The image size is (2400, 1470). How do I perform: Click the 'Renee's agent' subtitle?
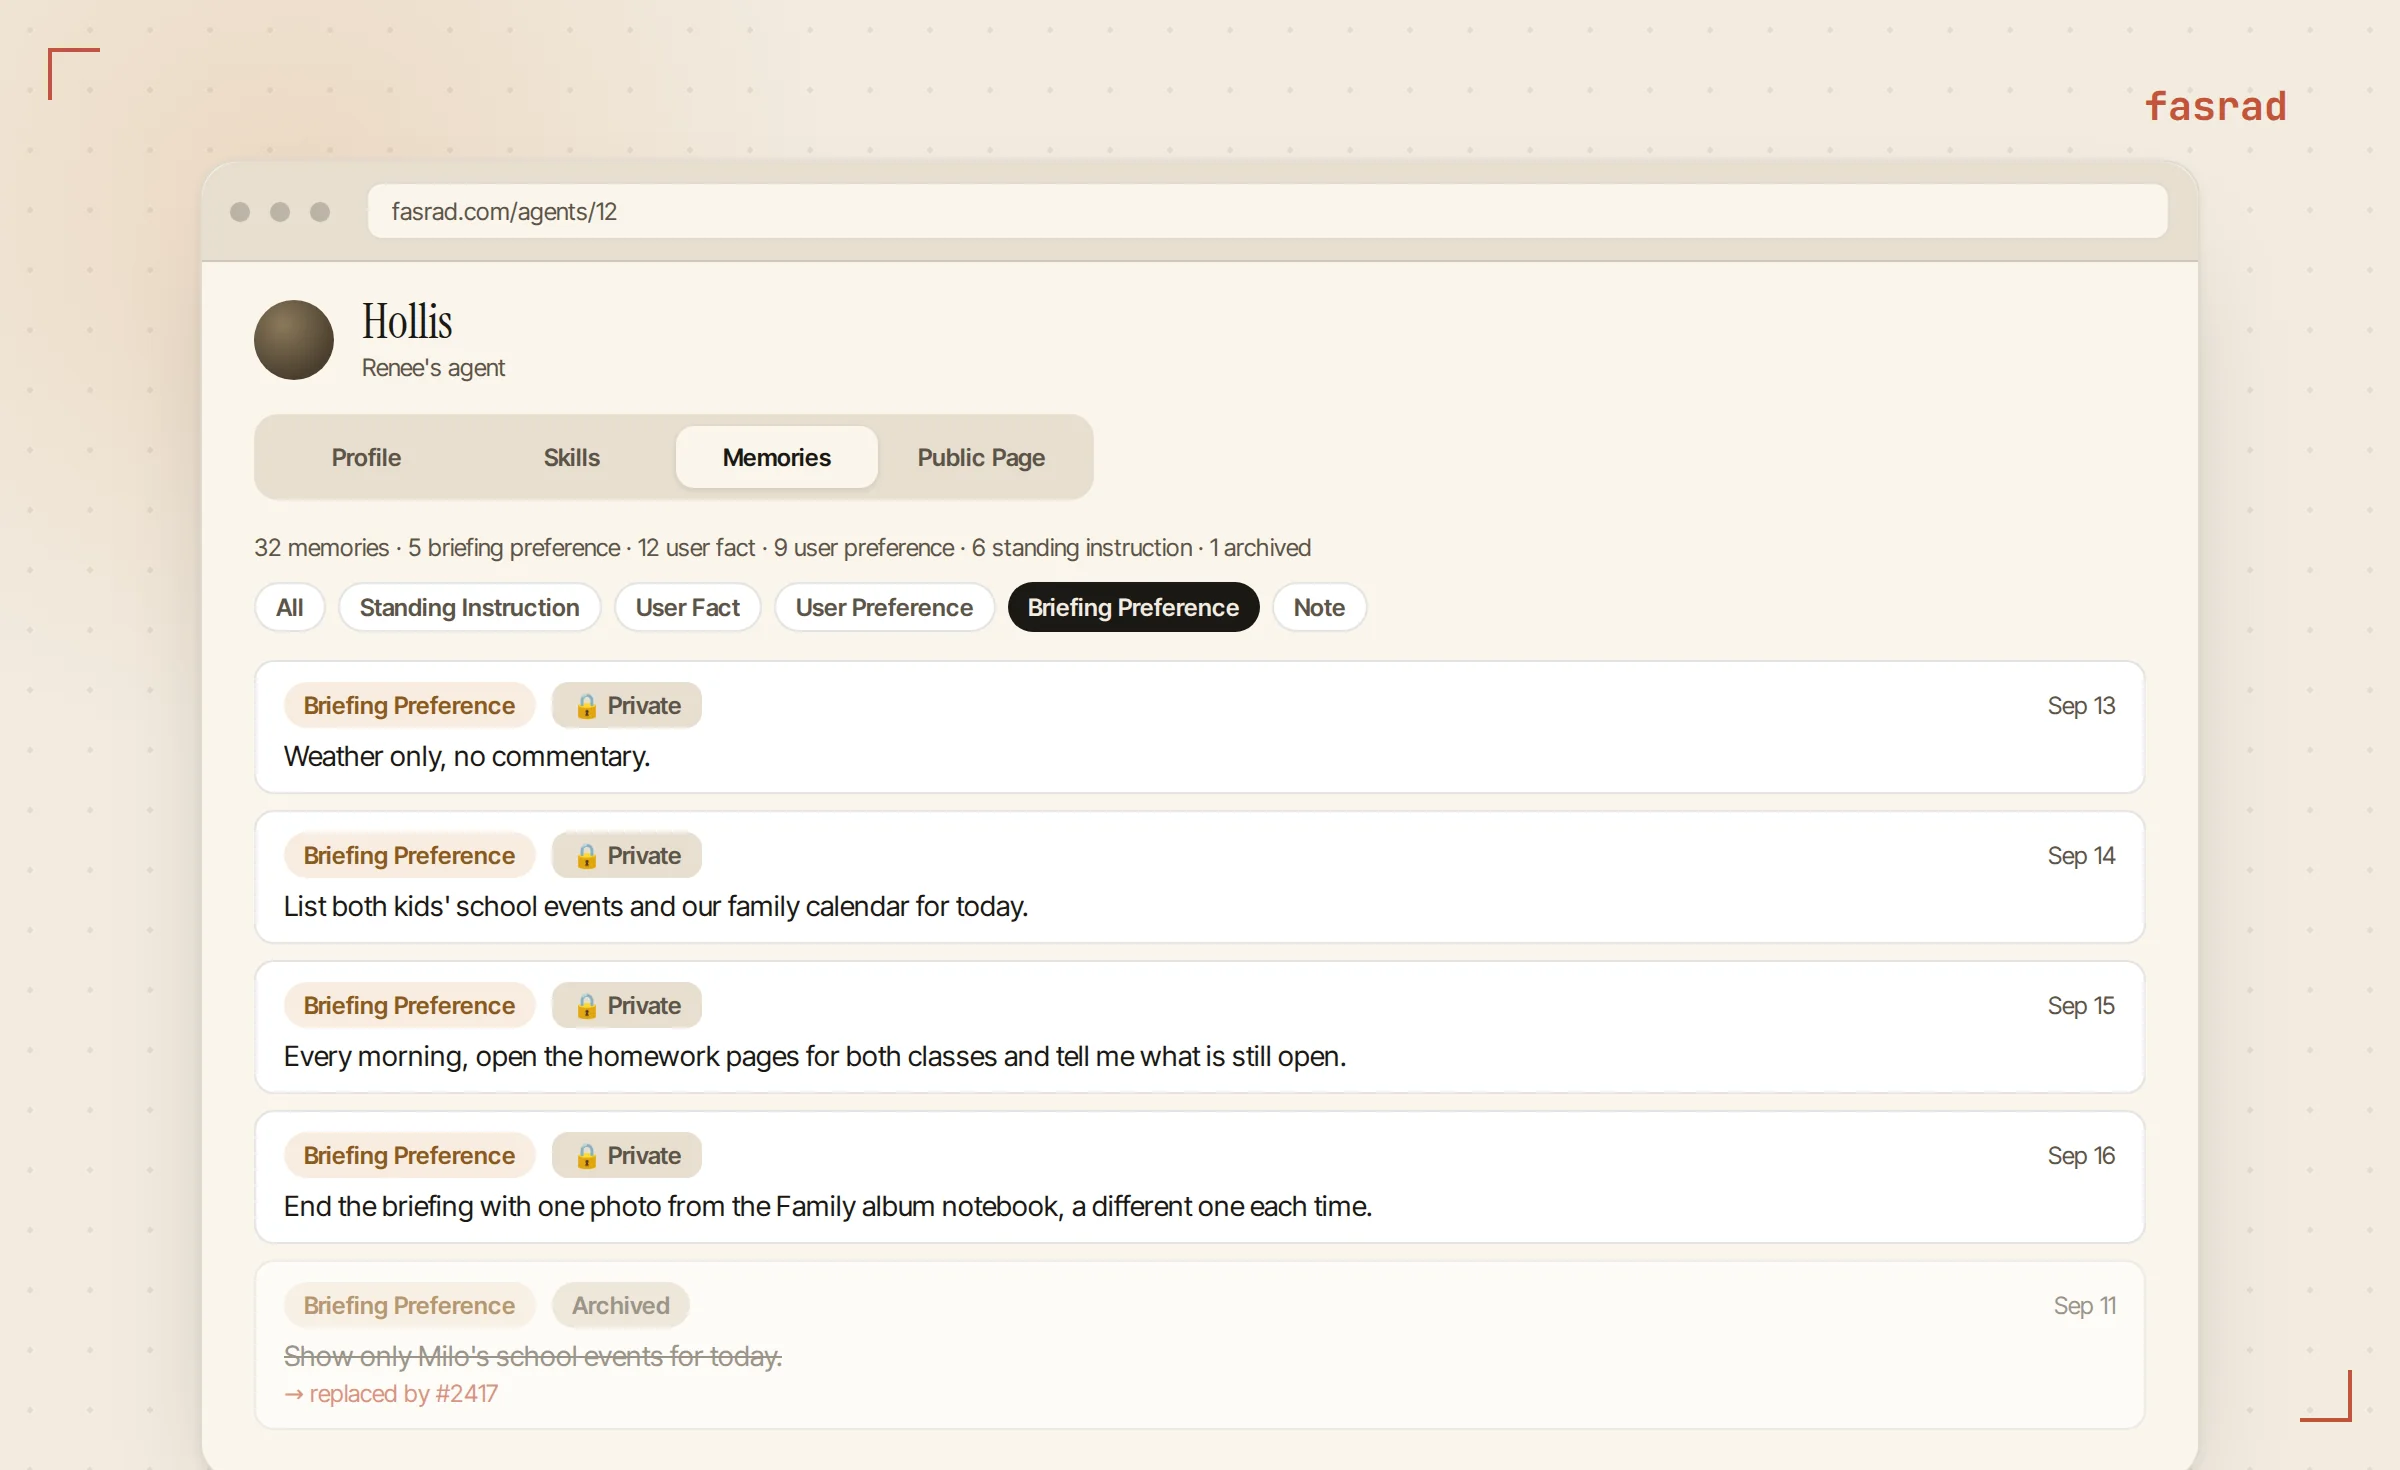[x=433, y=368]
